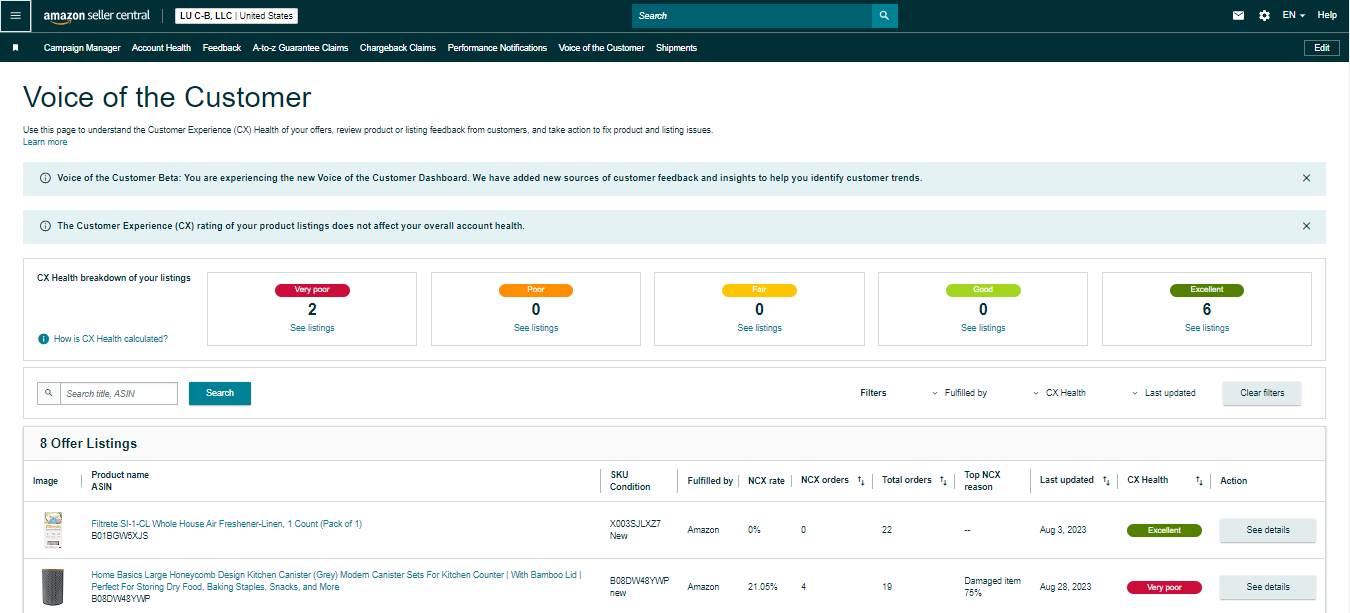Click info icon in the Beta notice banner

pos(45,178)
